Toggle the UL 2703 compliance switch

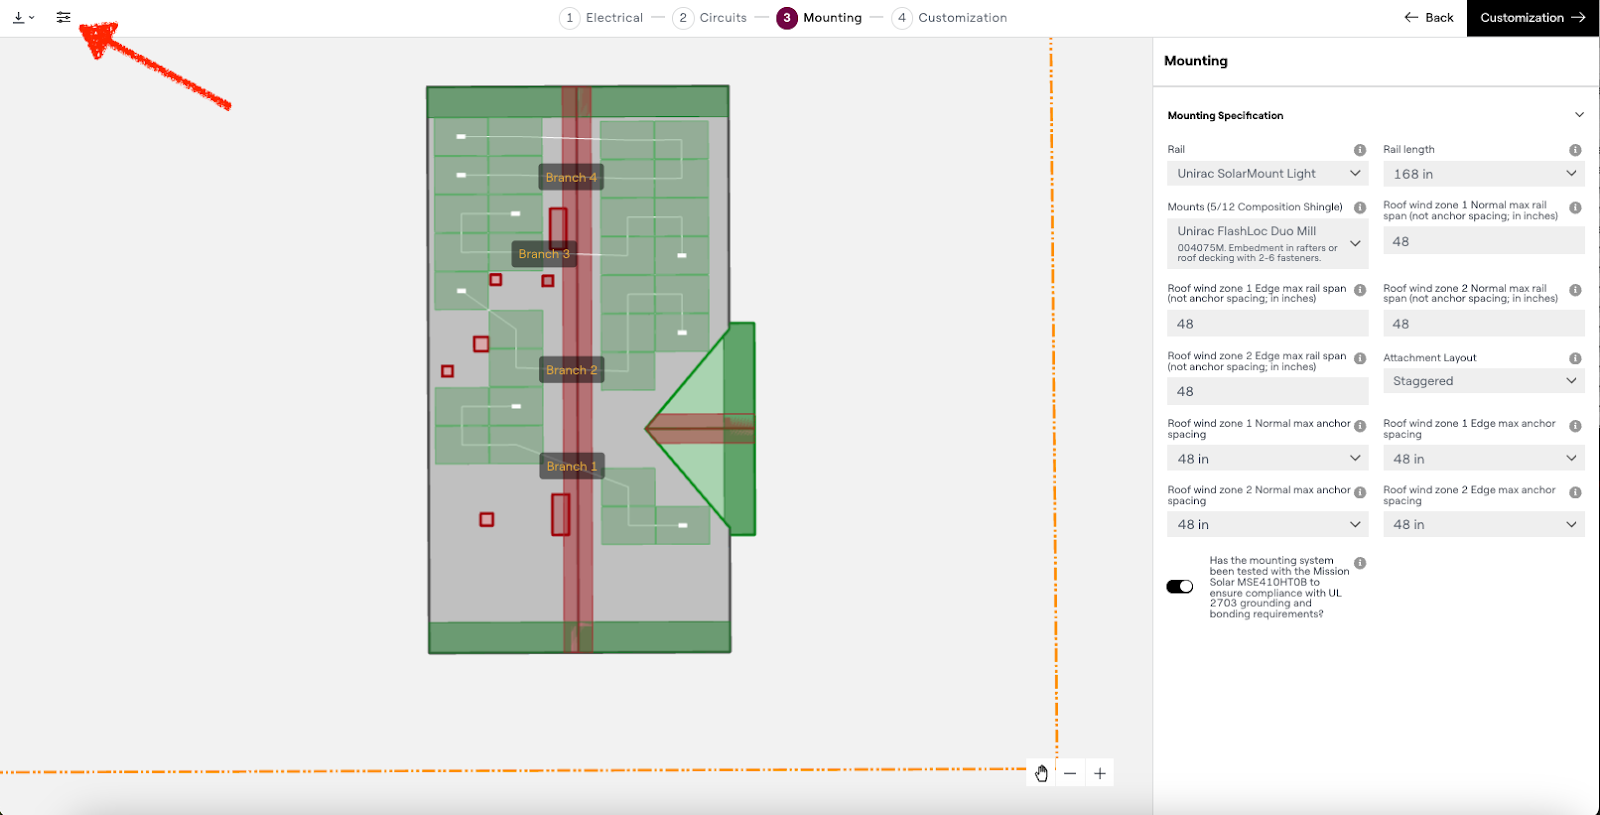1180,587
